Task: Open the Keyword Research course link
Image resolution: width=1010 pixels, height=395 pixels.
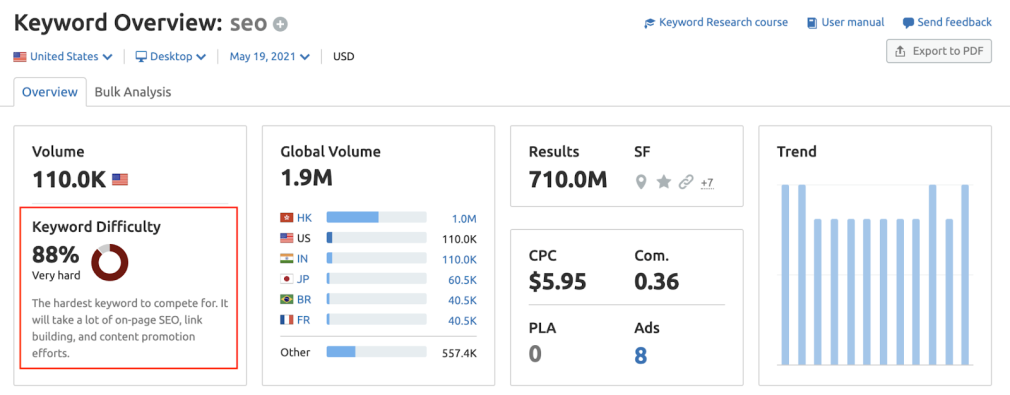Action: pyautogui.click(x=716, y=23)
